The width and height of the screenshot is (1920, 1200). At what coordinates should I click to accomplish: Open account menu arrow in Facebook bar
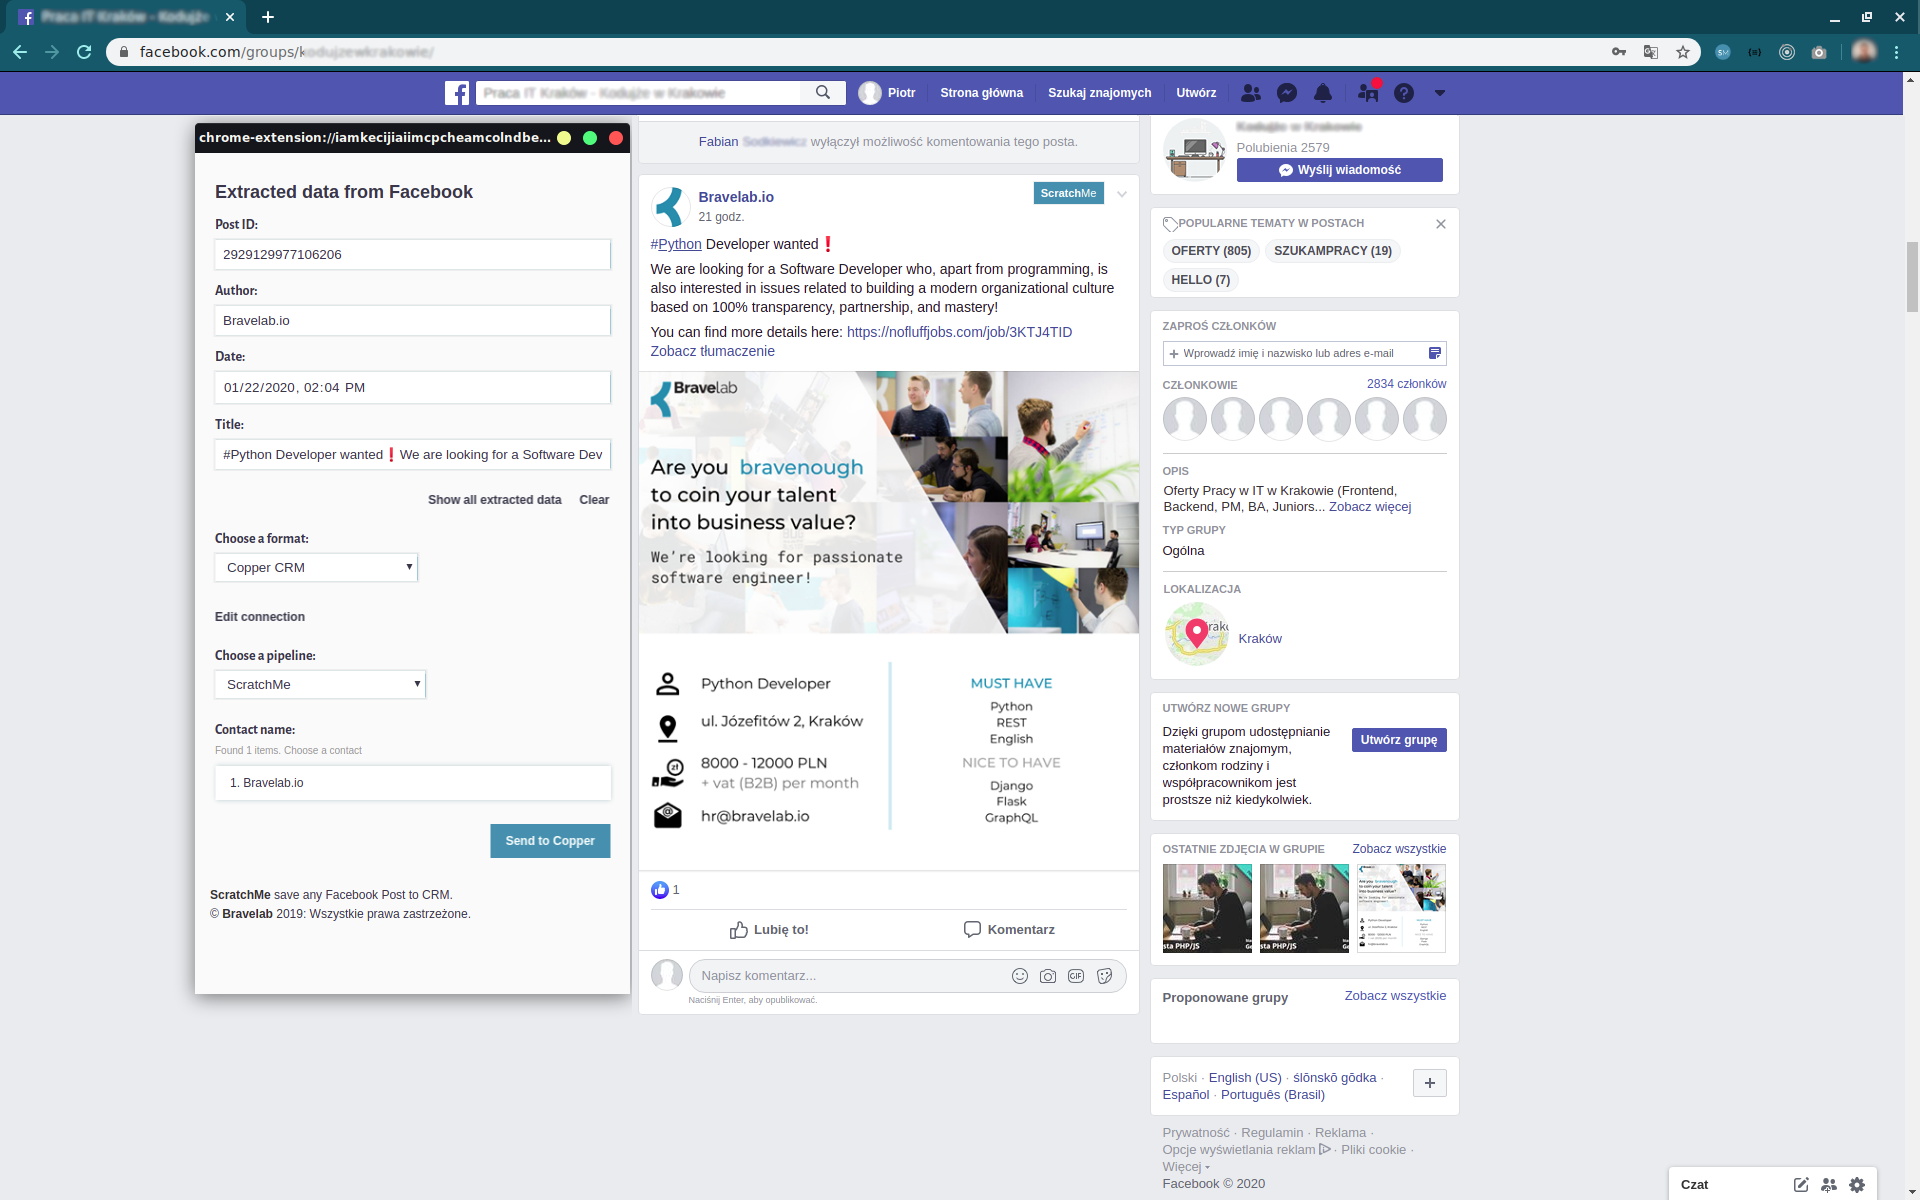click(x=1440, y=93)
